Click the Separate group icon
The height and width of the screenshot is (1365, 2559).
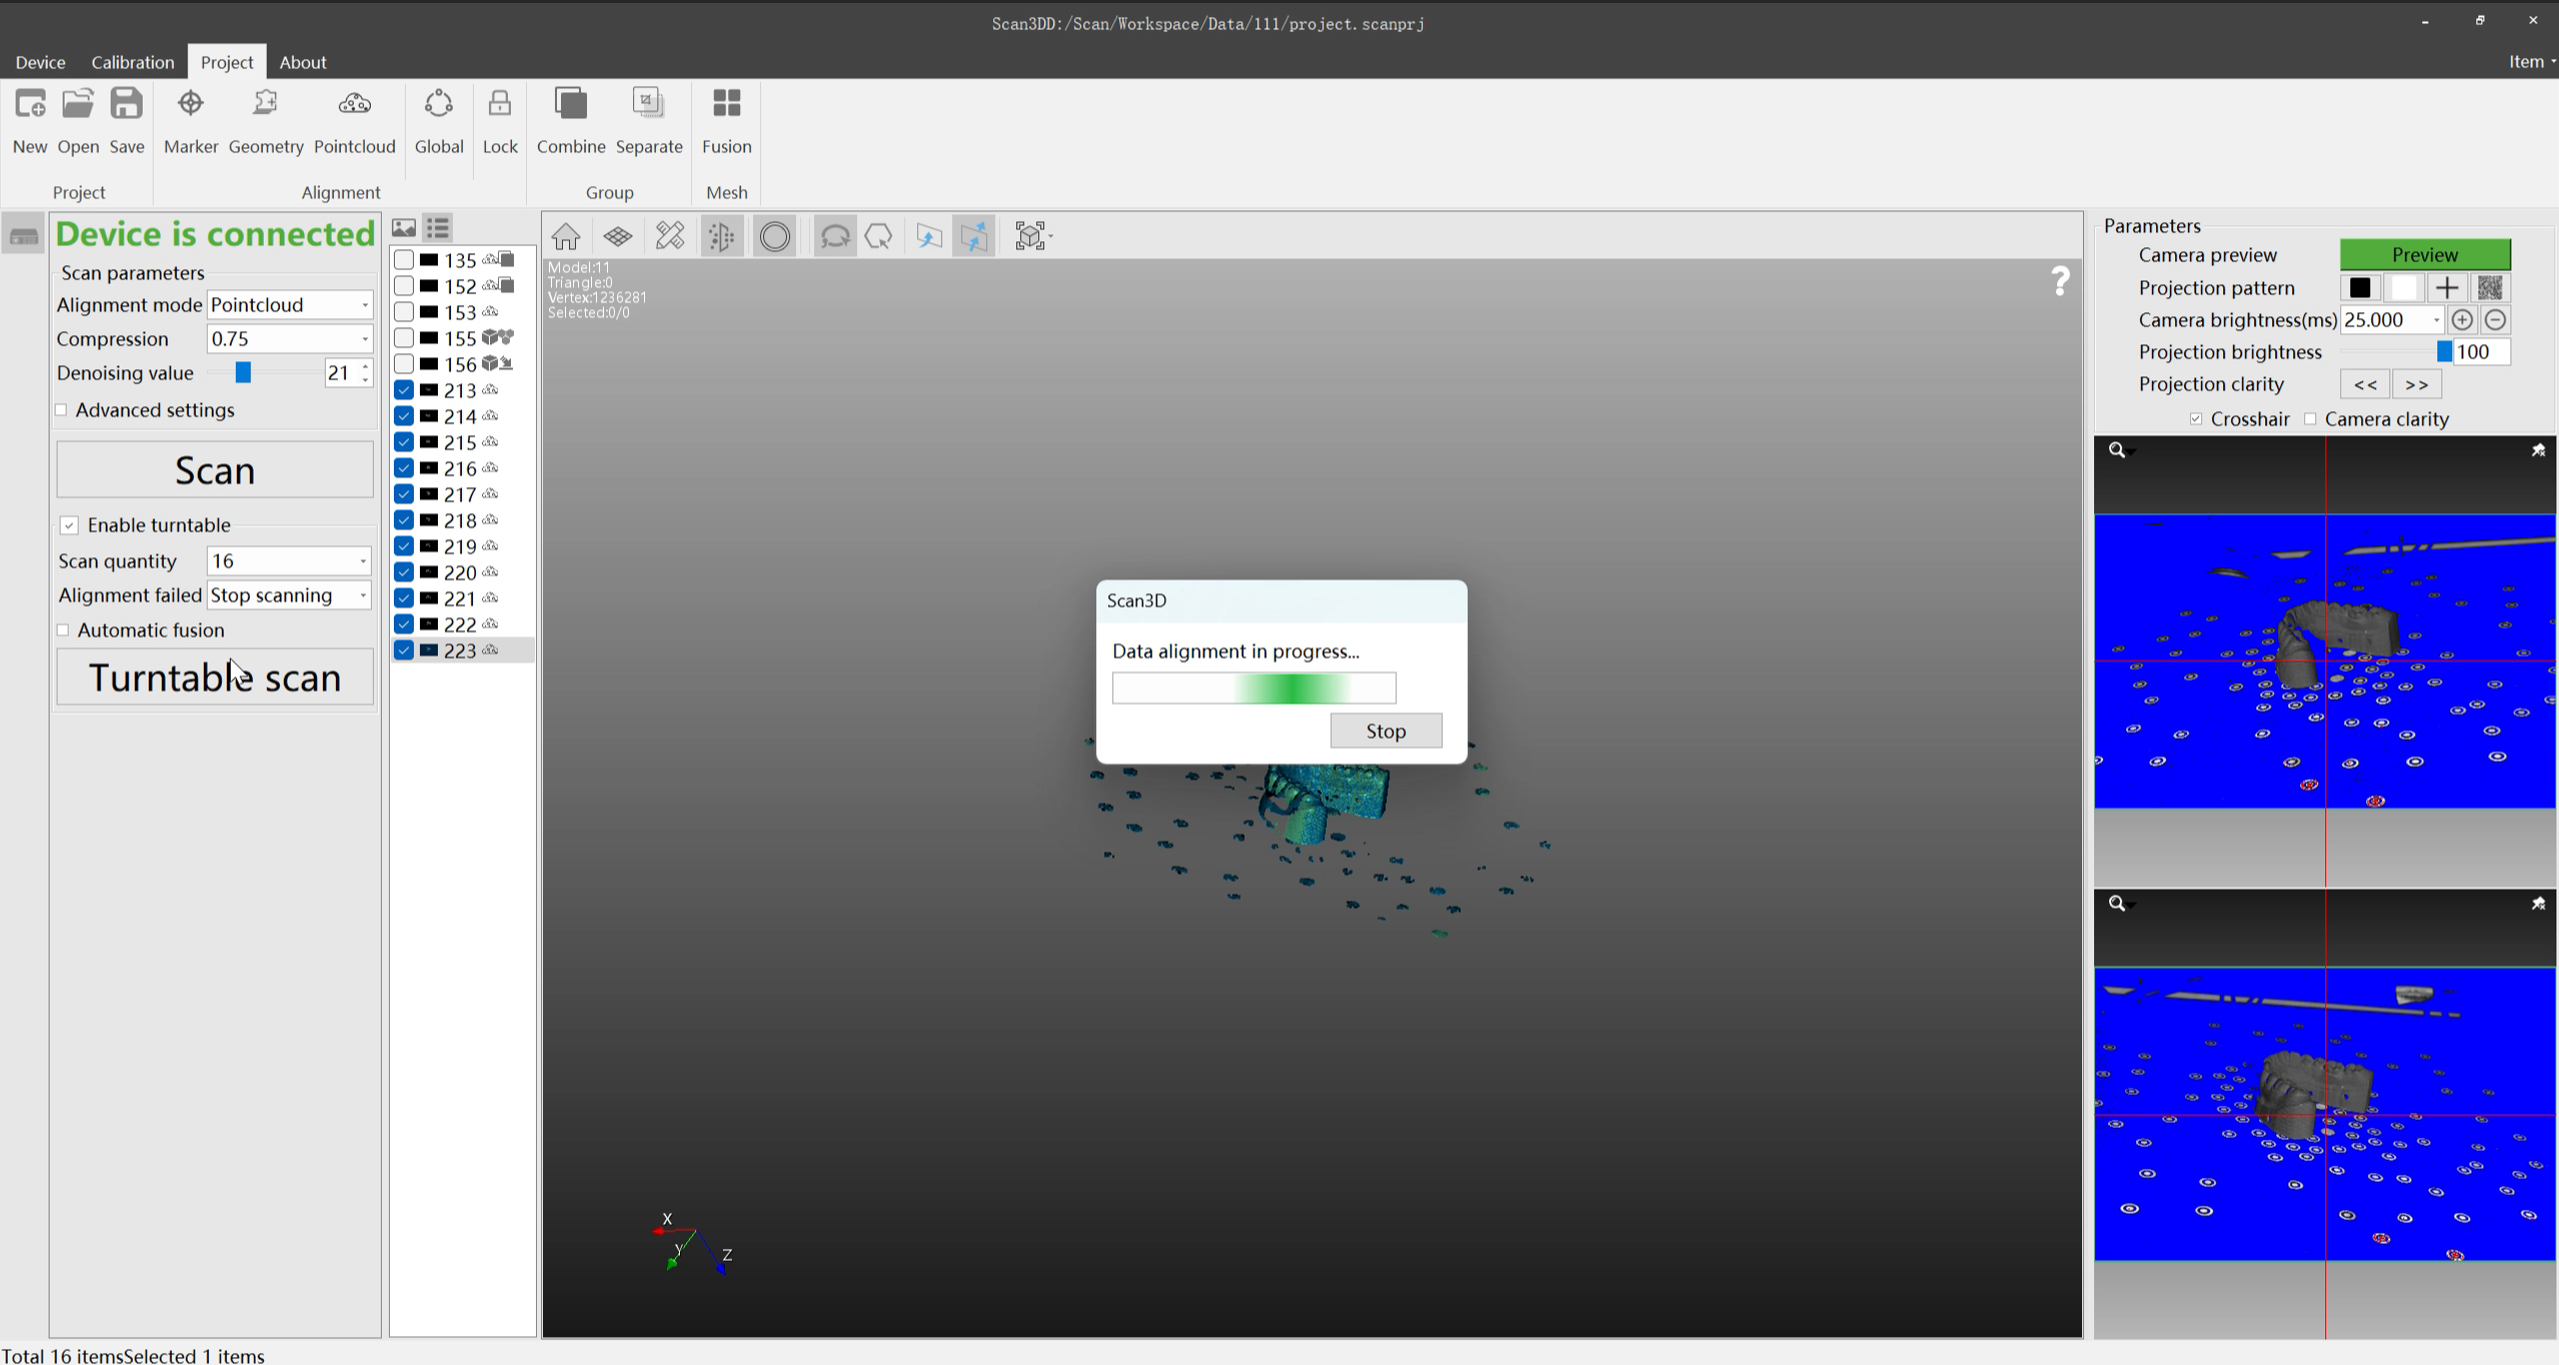click(648, 104)
